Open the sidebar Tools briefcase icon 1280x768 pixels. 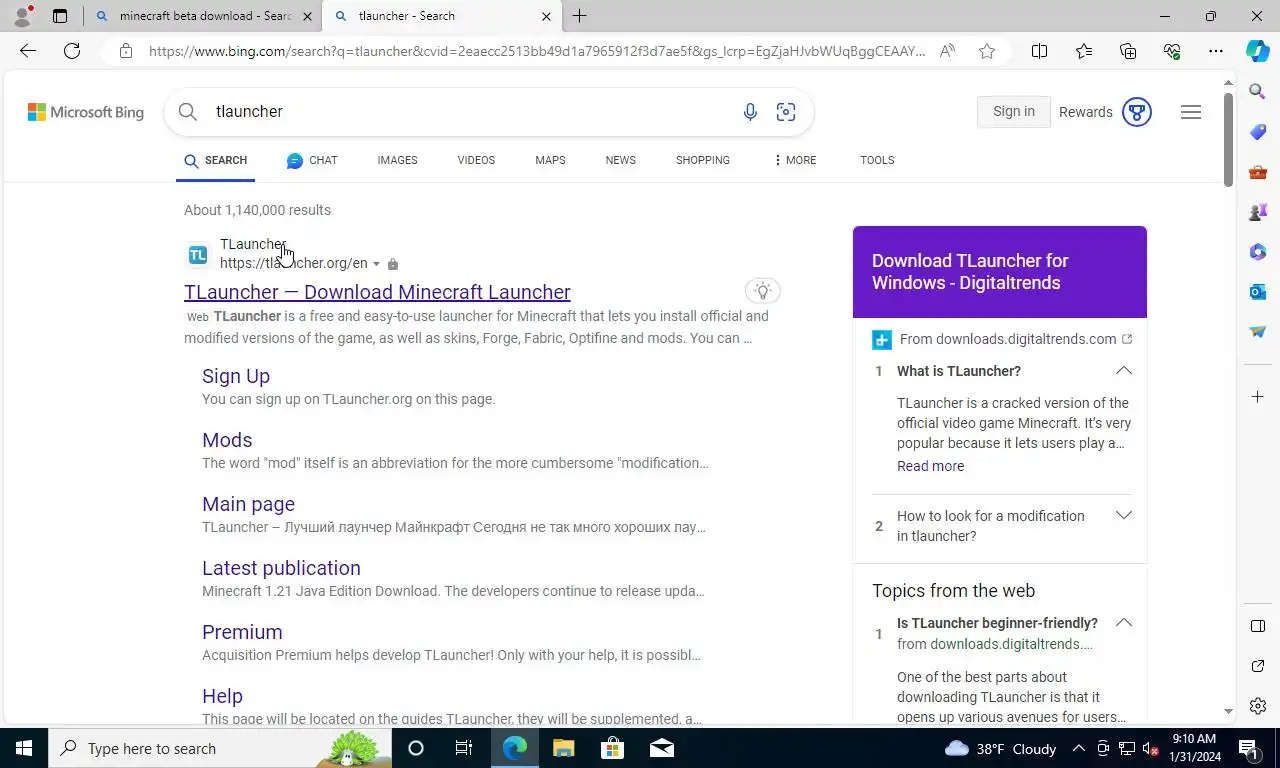coord(1258,172)
